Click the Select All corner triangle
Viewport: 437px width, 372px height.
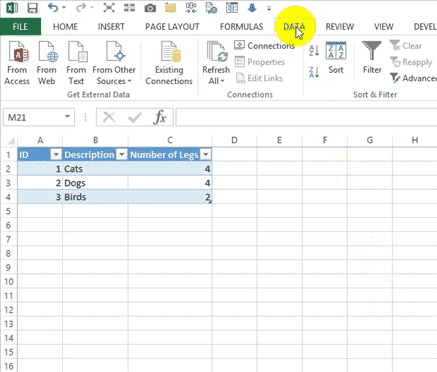(x=10, y=140)
